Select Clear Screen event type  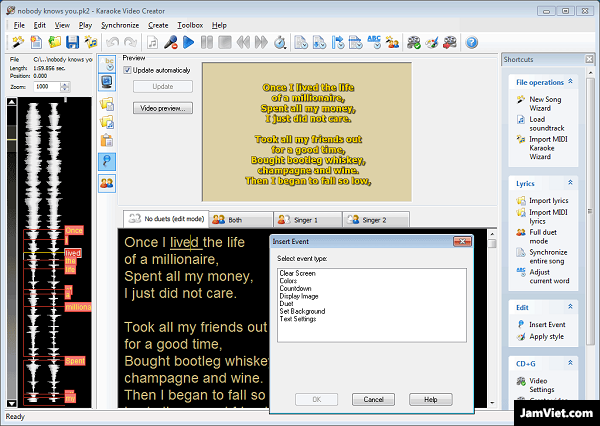click(x=297, y=273)
